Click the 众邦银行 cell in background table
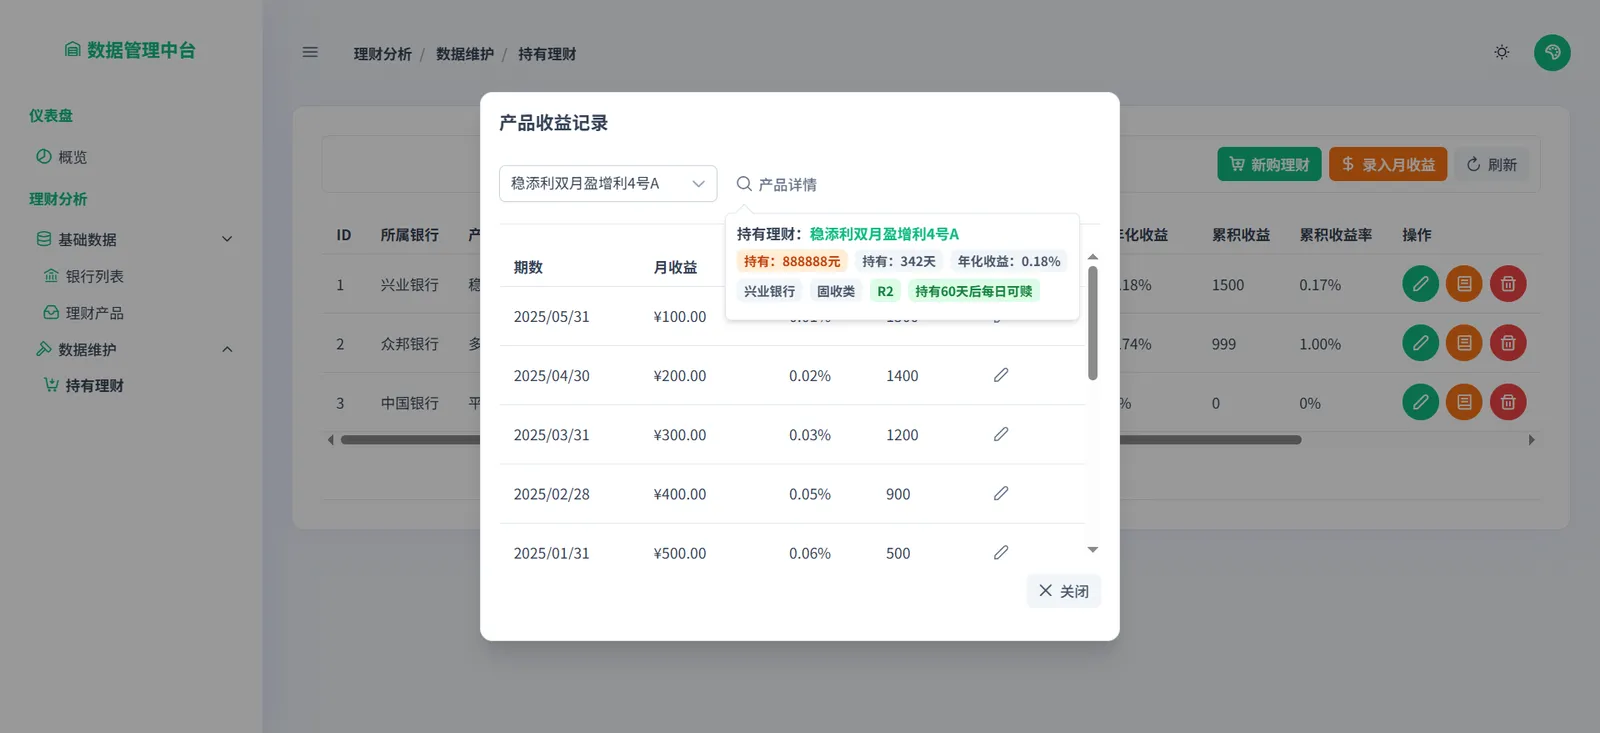 (409, 344)
